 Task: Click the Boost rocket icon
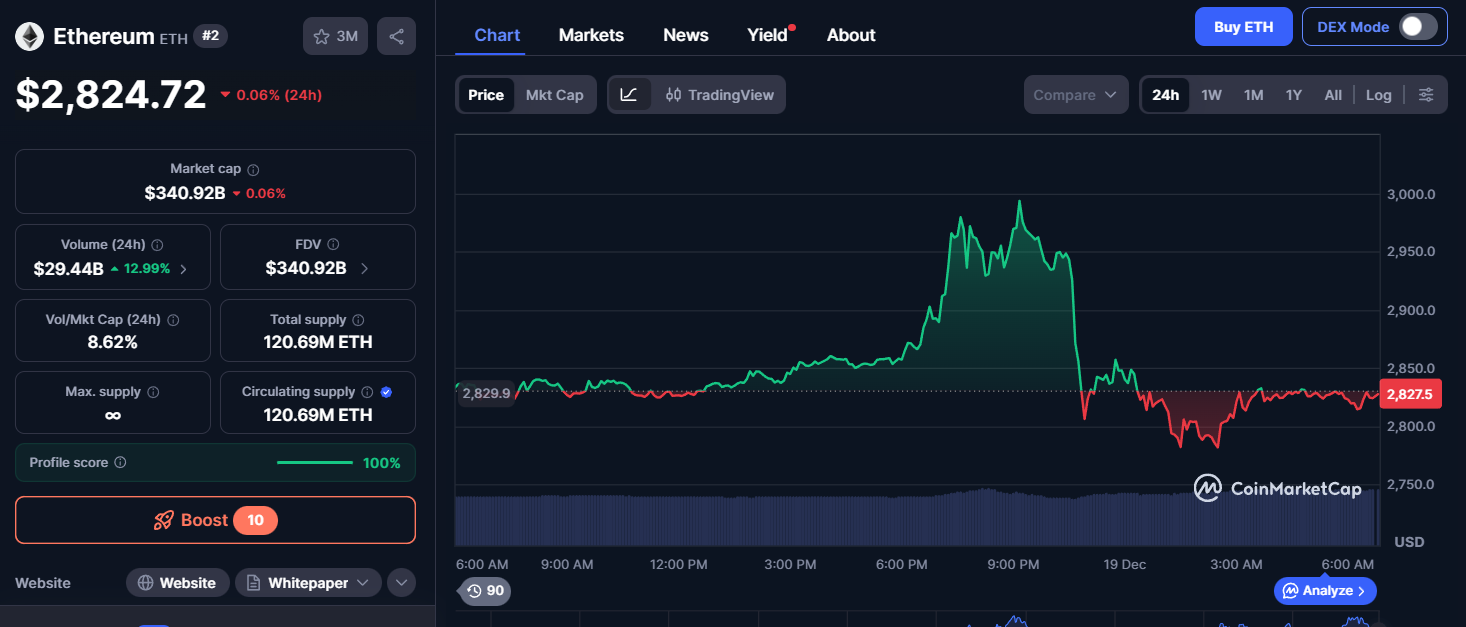(x=163, y=520)
